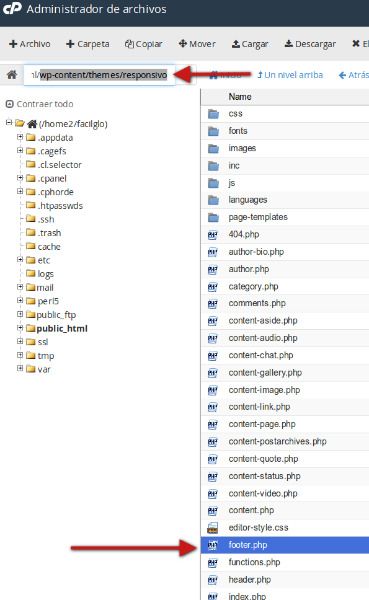Open the css folder icon

coord(213,114)
